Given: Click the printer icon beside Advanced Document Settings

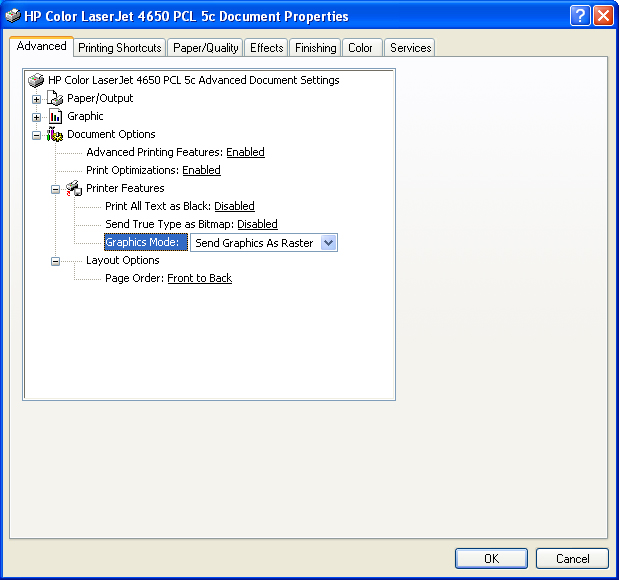Looking at the screenshot, I should pos(36,80).
